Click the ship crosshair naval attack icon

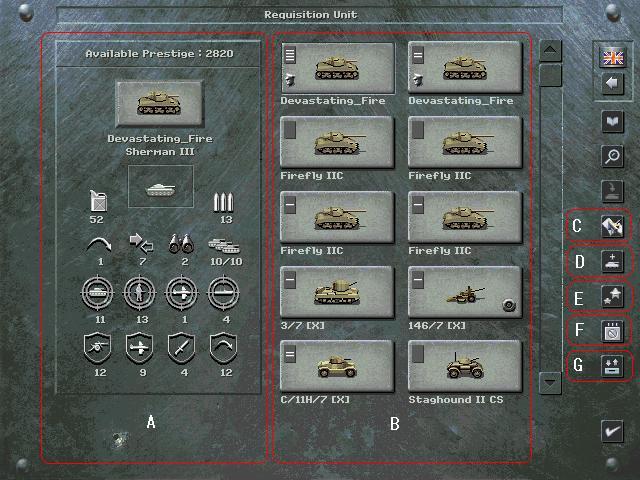click(223, 293)
